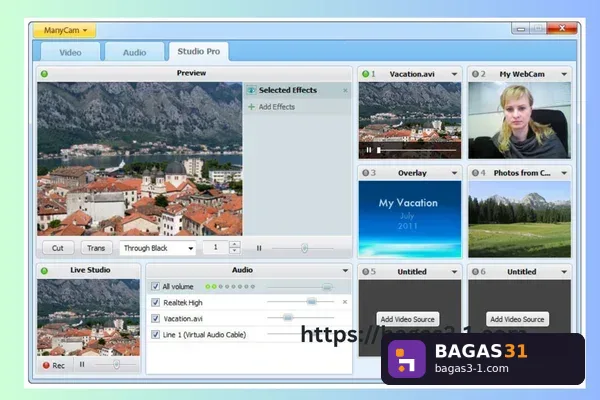Activate source 4 gray indicator
This screenshot has width=600, height=400.
point(475,173)
